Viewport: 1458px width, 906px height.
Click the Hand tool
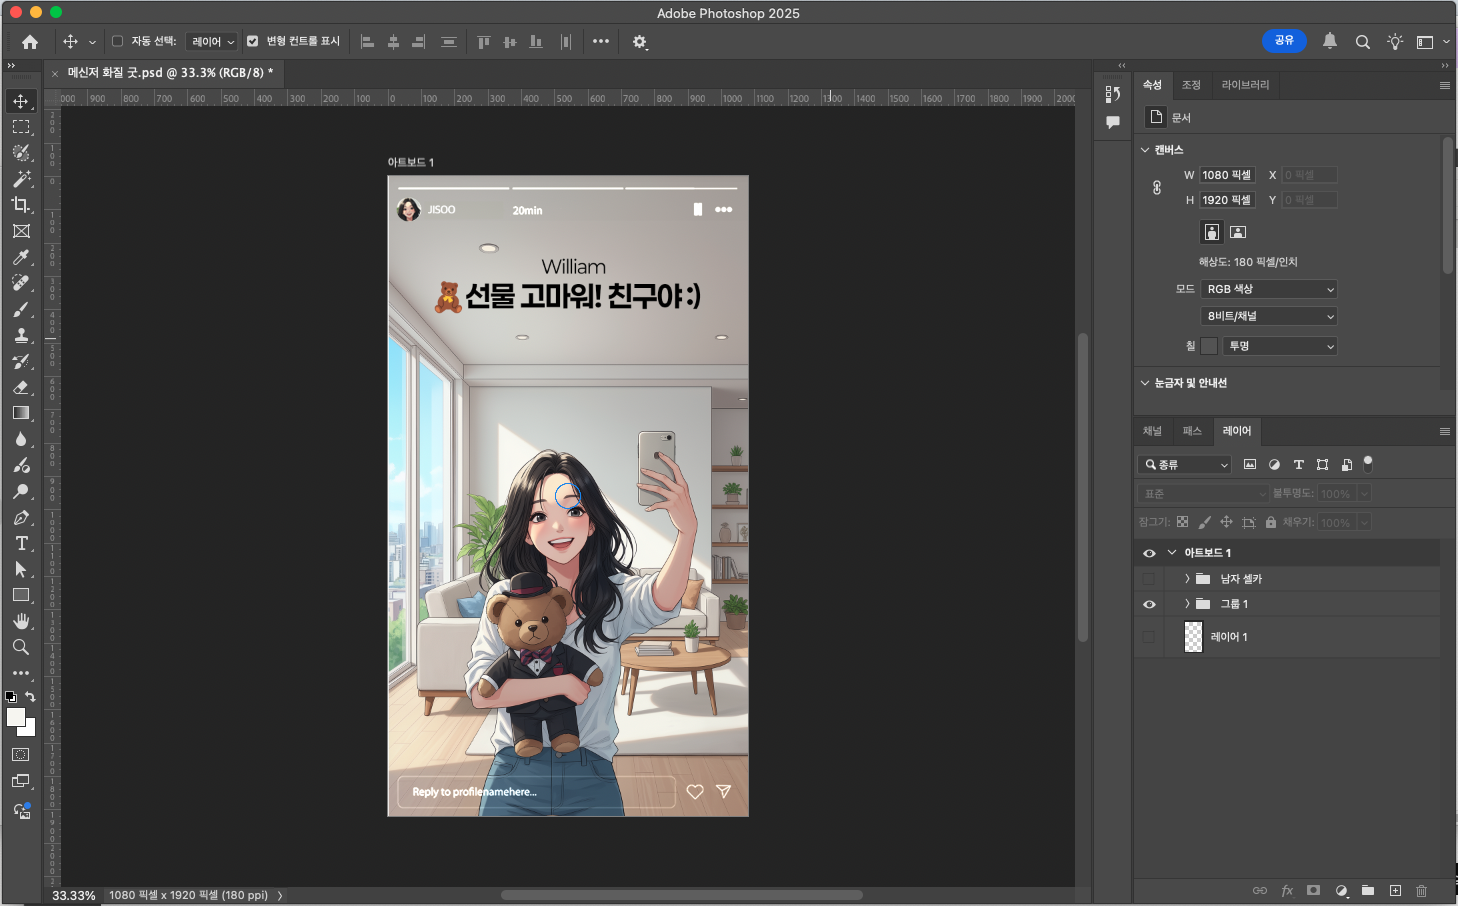[21, 621]
